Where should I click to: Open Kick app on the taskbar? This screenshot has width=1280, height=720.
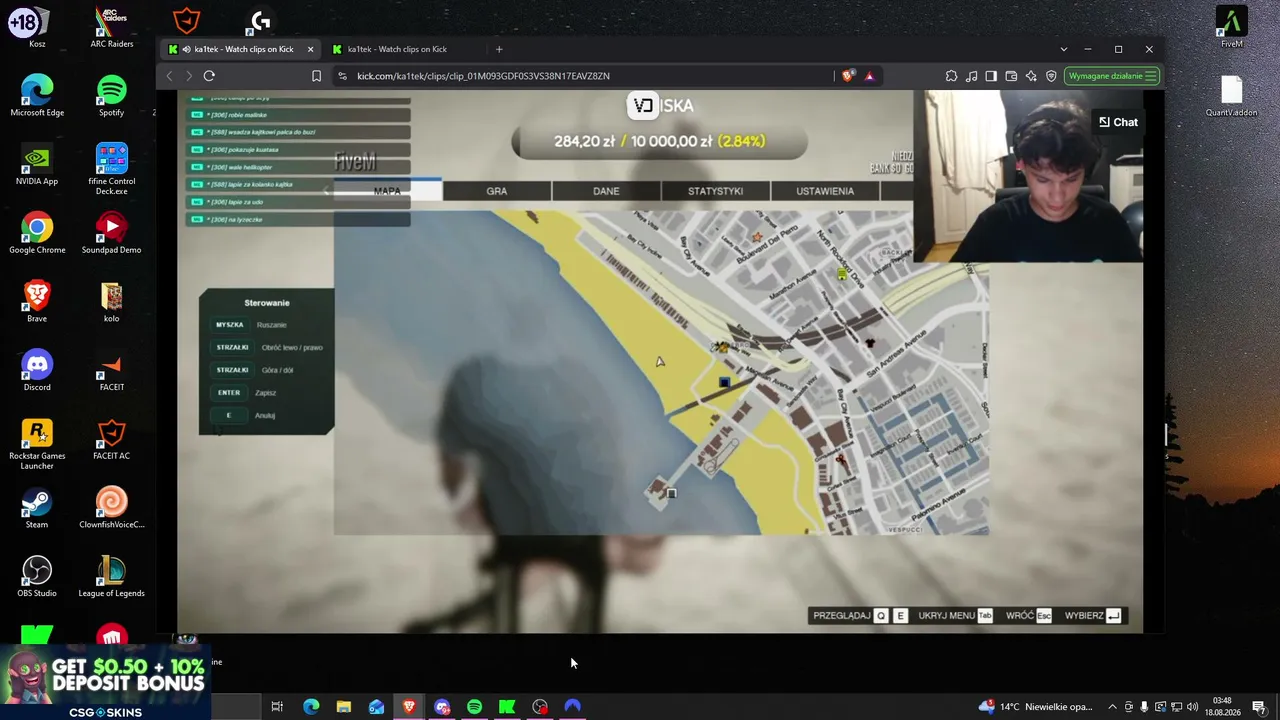(x=507, y=707)
